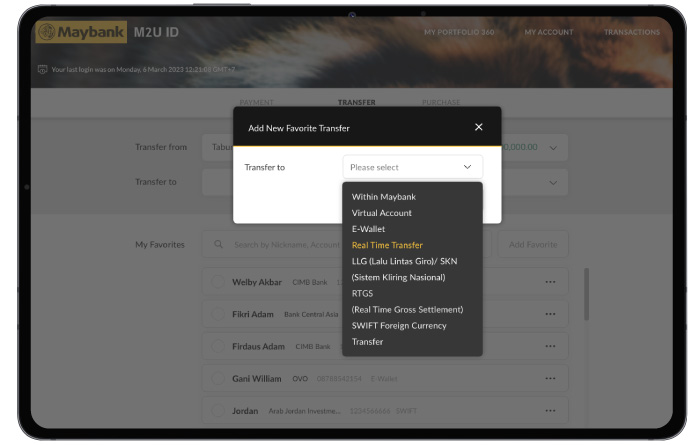
Task: Click the last login info icon
Action: (42, 69)
